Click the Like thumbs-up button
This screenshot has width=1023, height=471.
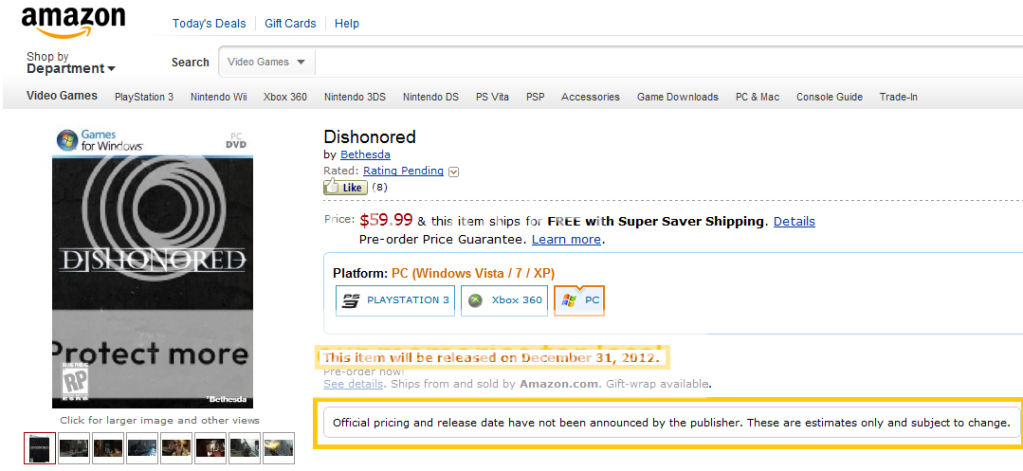coord(345,188)
